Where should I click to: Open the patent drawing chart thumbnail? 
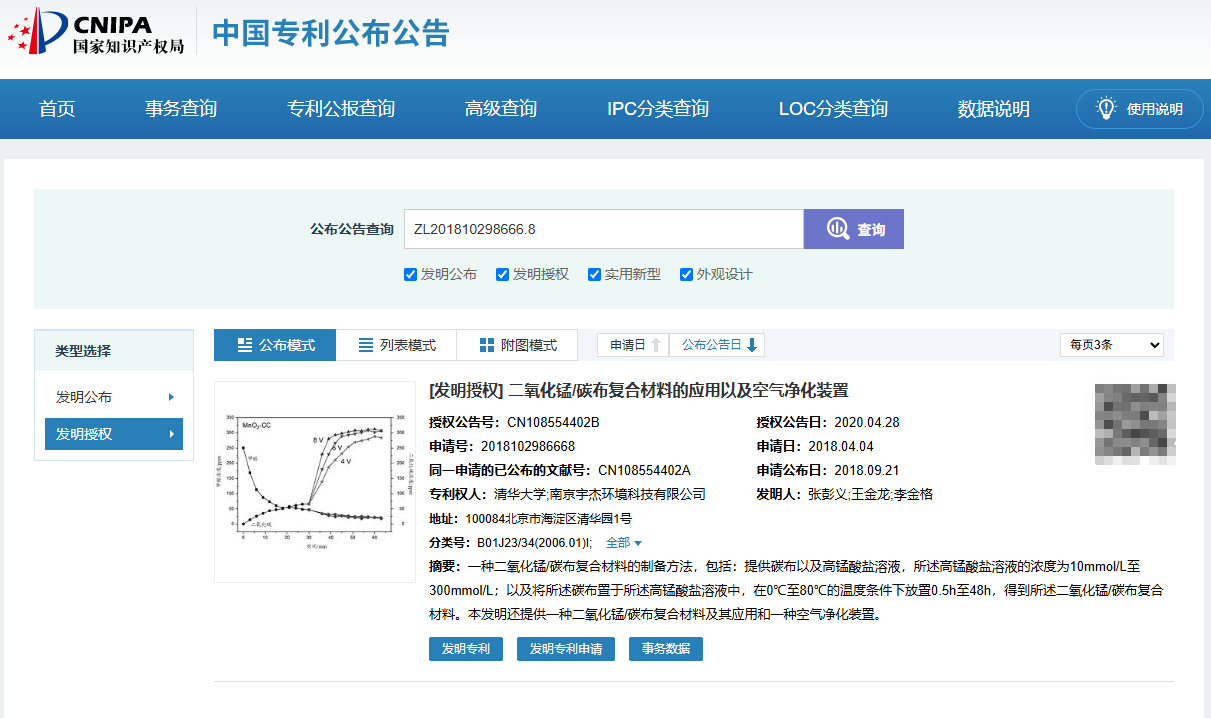pyautogui.click(x=315, y=482)
